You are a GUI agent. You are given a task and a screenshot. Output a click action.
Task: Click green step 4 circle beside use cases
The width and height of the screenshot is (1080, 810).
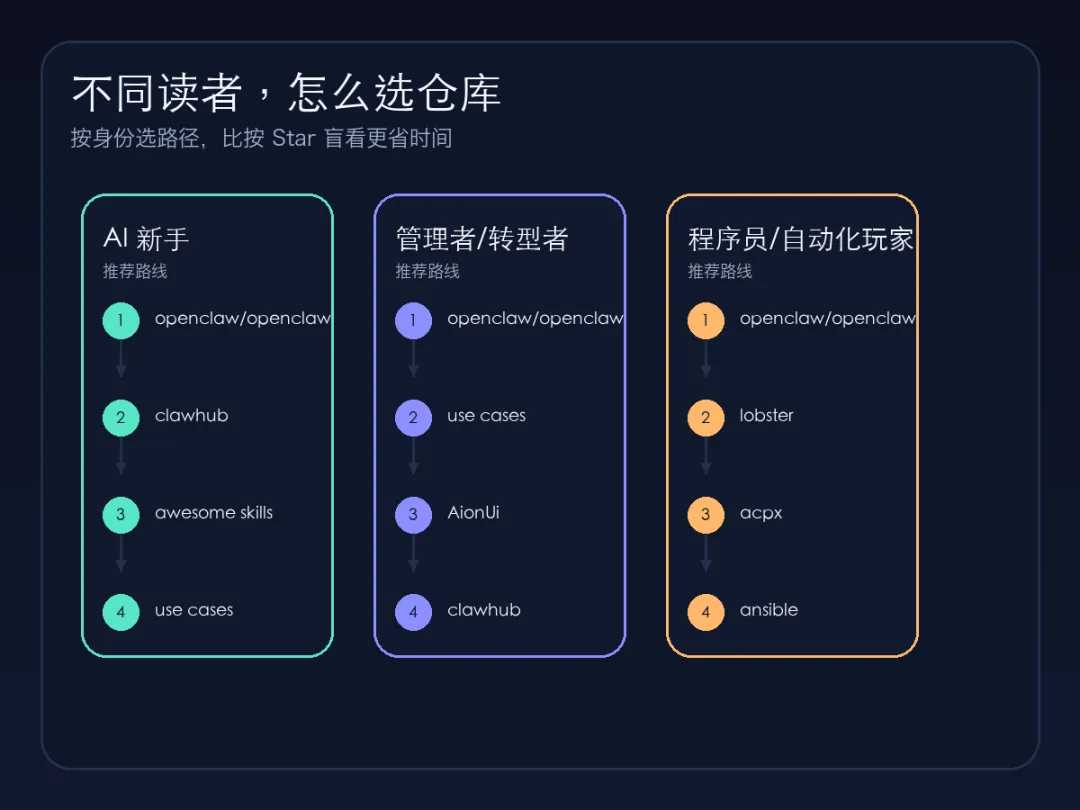coord(121,612)
